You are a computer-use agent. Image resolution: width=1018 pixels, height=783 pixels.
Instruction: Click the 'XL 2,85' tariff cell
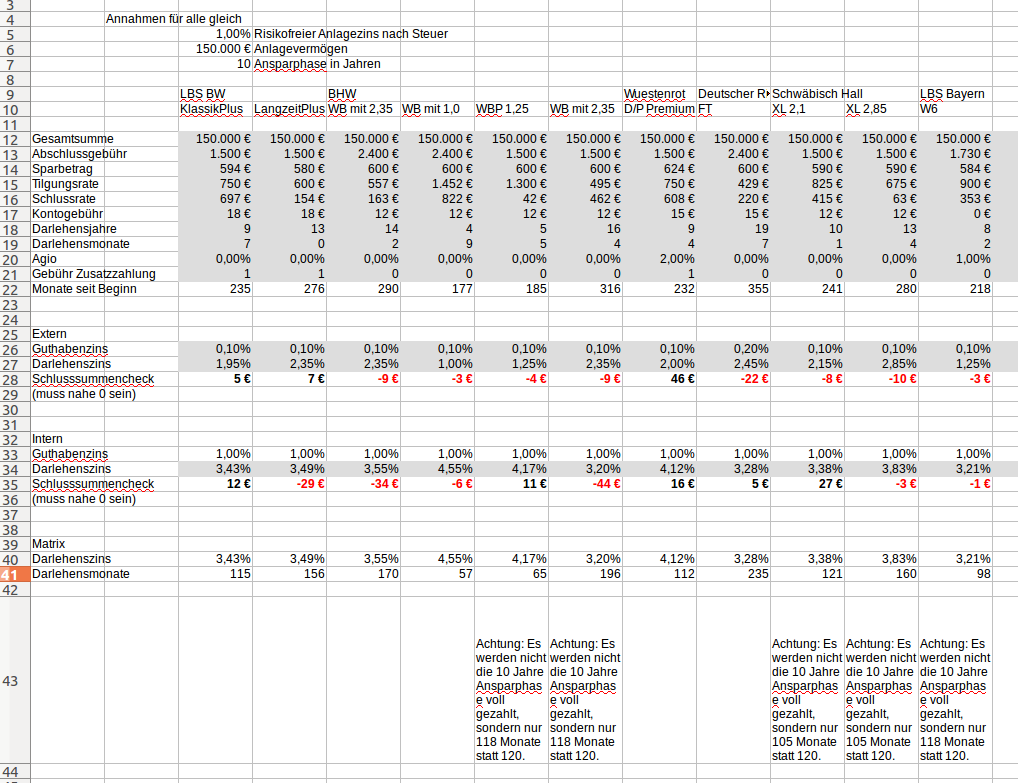pyautogui.click(x=882, y=108)
